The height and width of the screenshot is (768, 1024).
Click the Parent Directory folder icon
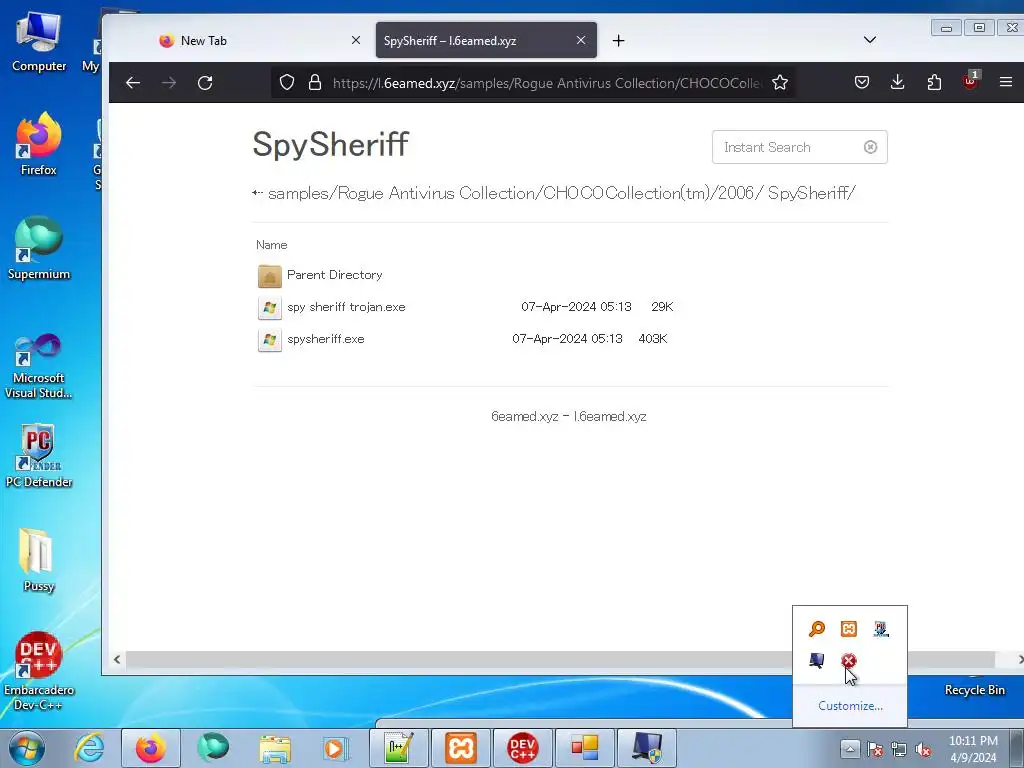tap(270, 276)
